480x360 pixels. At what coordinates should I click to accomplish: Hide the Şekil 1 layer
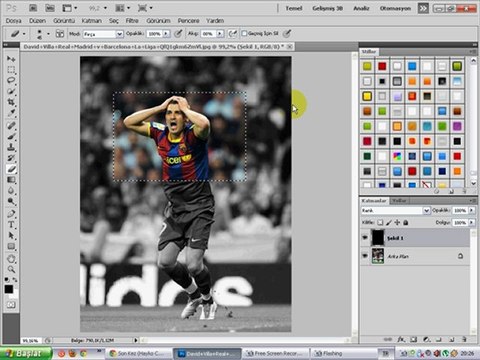tap(365, 238)
